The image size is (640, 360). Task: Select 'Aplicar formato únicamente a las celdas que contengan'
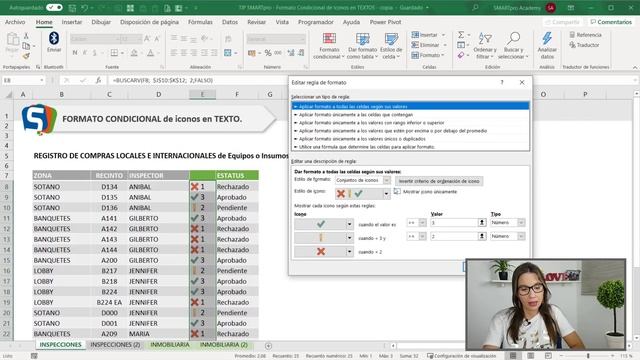coord(356,115)
